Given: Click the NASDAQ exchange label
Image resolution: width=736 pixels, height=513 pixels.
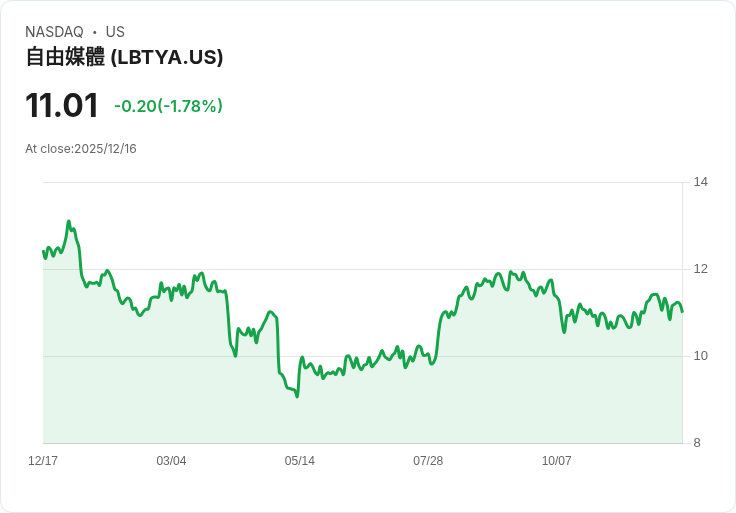Looking at the screenshot, I should 54,32.
